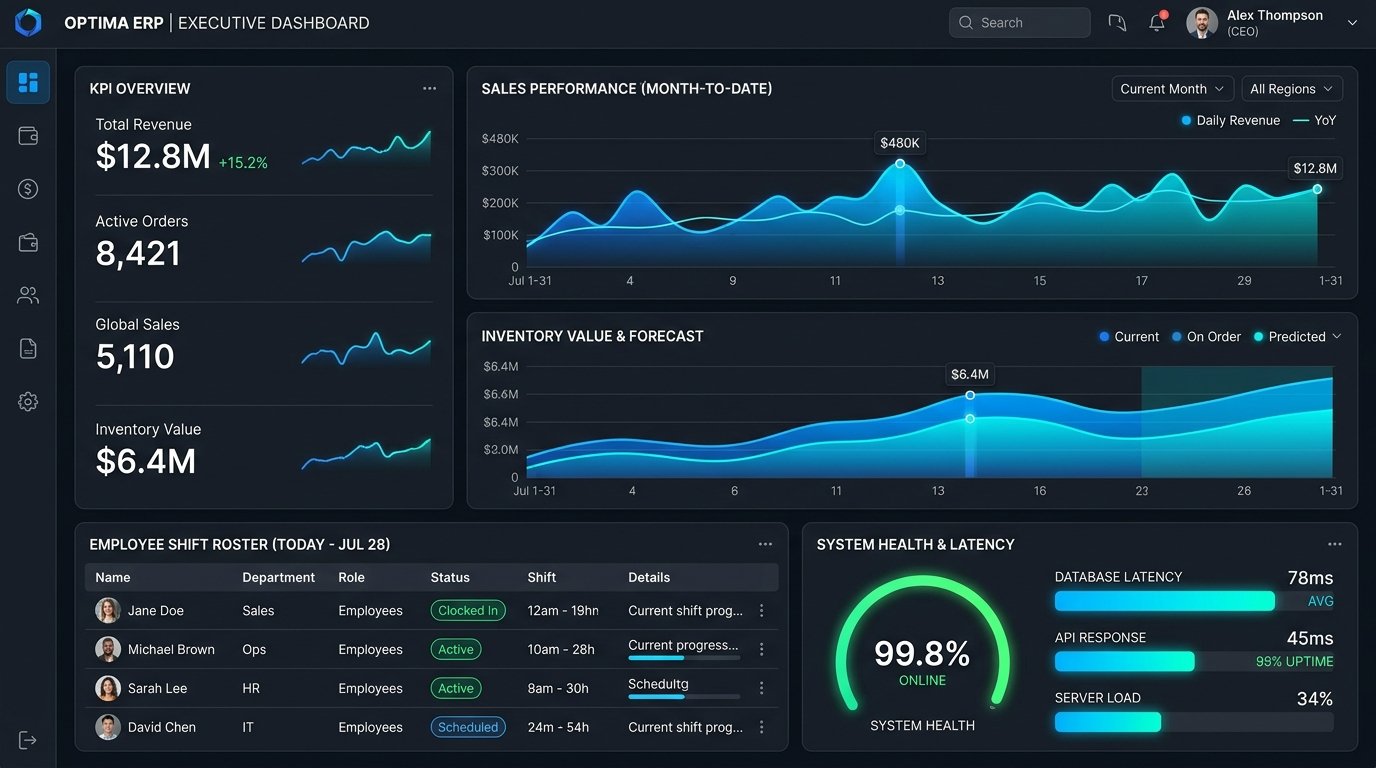
Task: Click the Clocked In status badge
Action: click(468, 611)
